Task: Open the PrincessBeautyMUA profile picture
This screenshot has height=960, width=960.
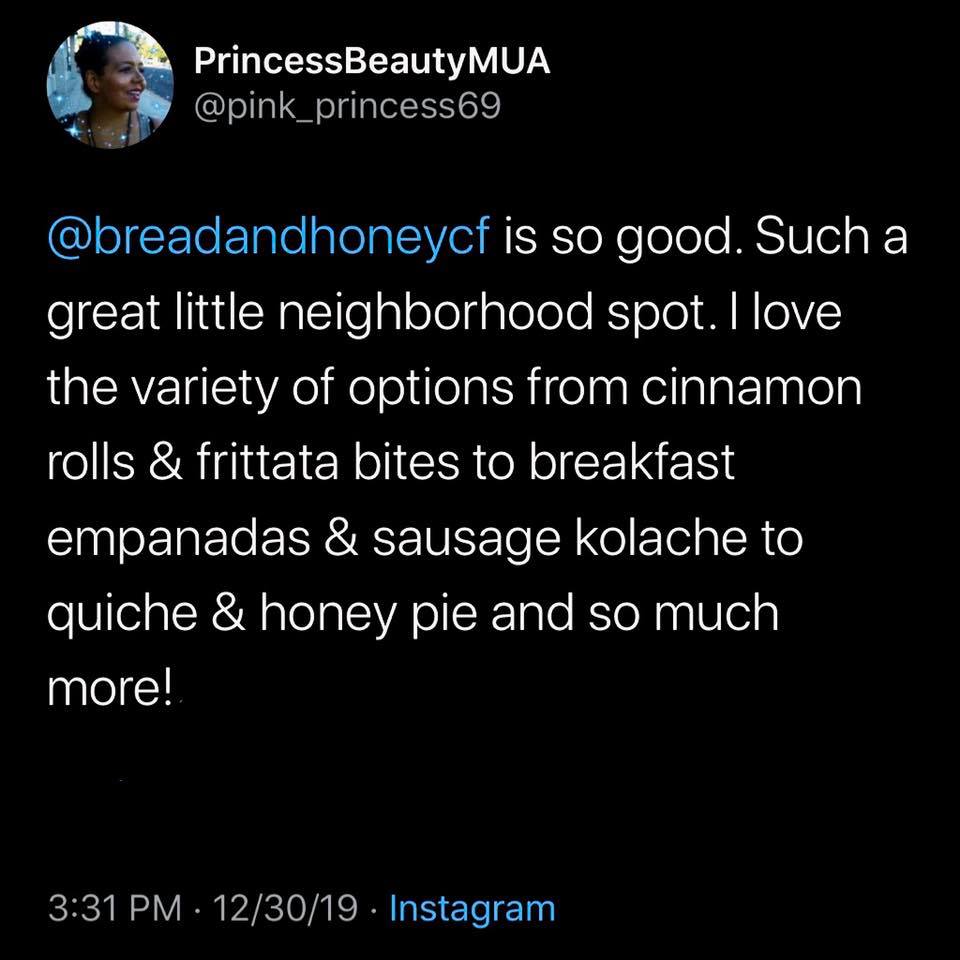Action: click(x=110, y=85)
